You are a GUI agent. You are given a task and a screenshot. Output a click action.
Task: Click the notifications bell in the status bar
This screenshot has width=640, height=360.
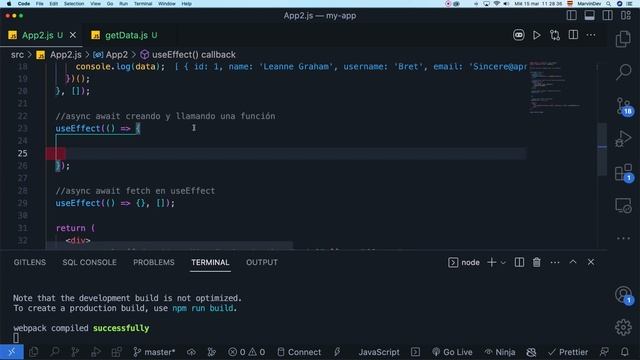click(625, 352)
